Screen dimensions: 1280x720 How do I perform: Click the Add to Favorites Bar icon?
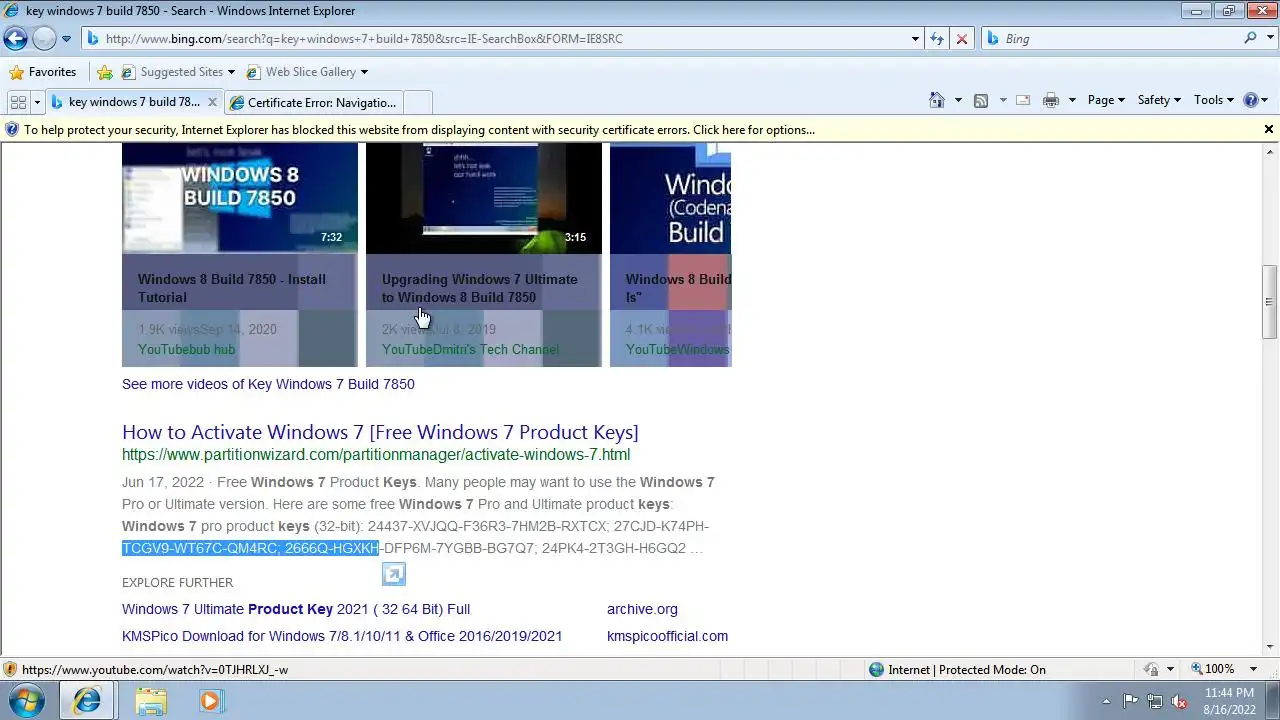105,72
